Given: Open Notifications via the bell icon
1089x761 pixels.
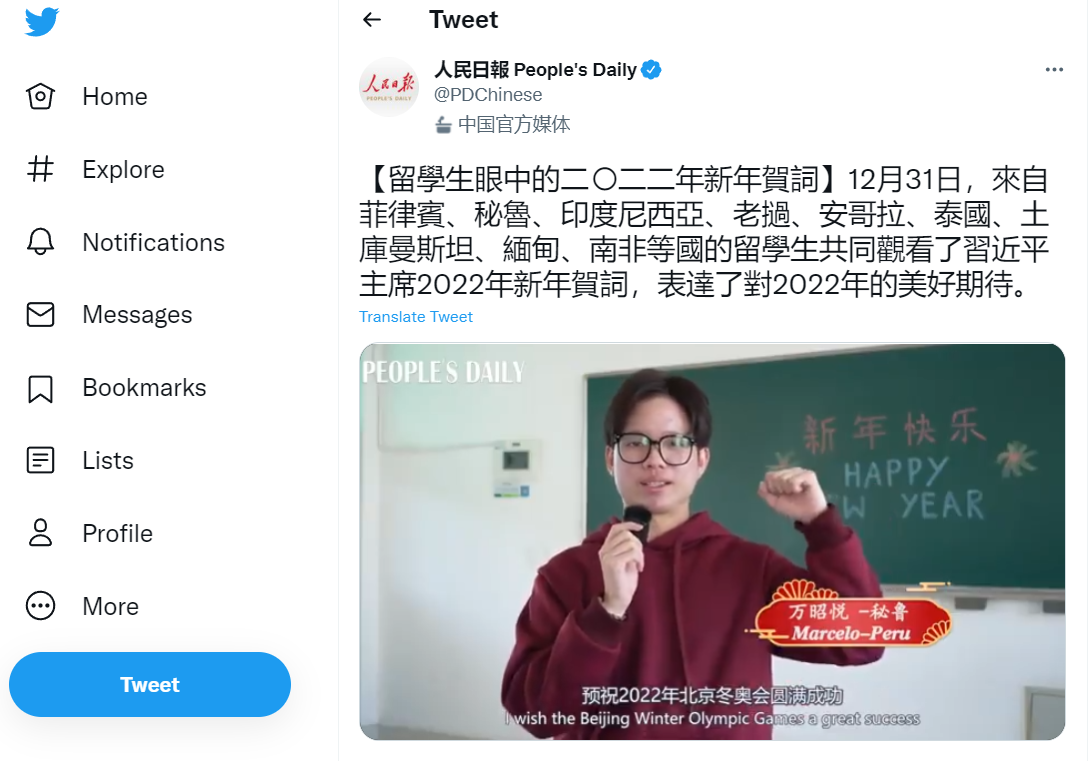Looking at the screenshot, I should click(40, 242).
